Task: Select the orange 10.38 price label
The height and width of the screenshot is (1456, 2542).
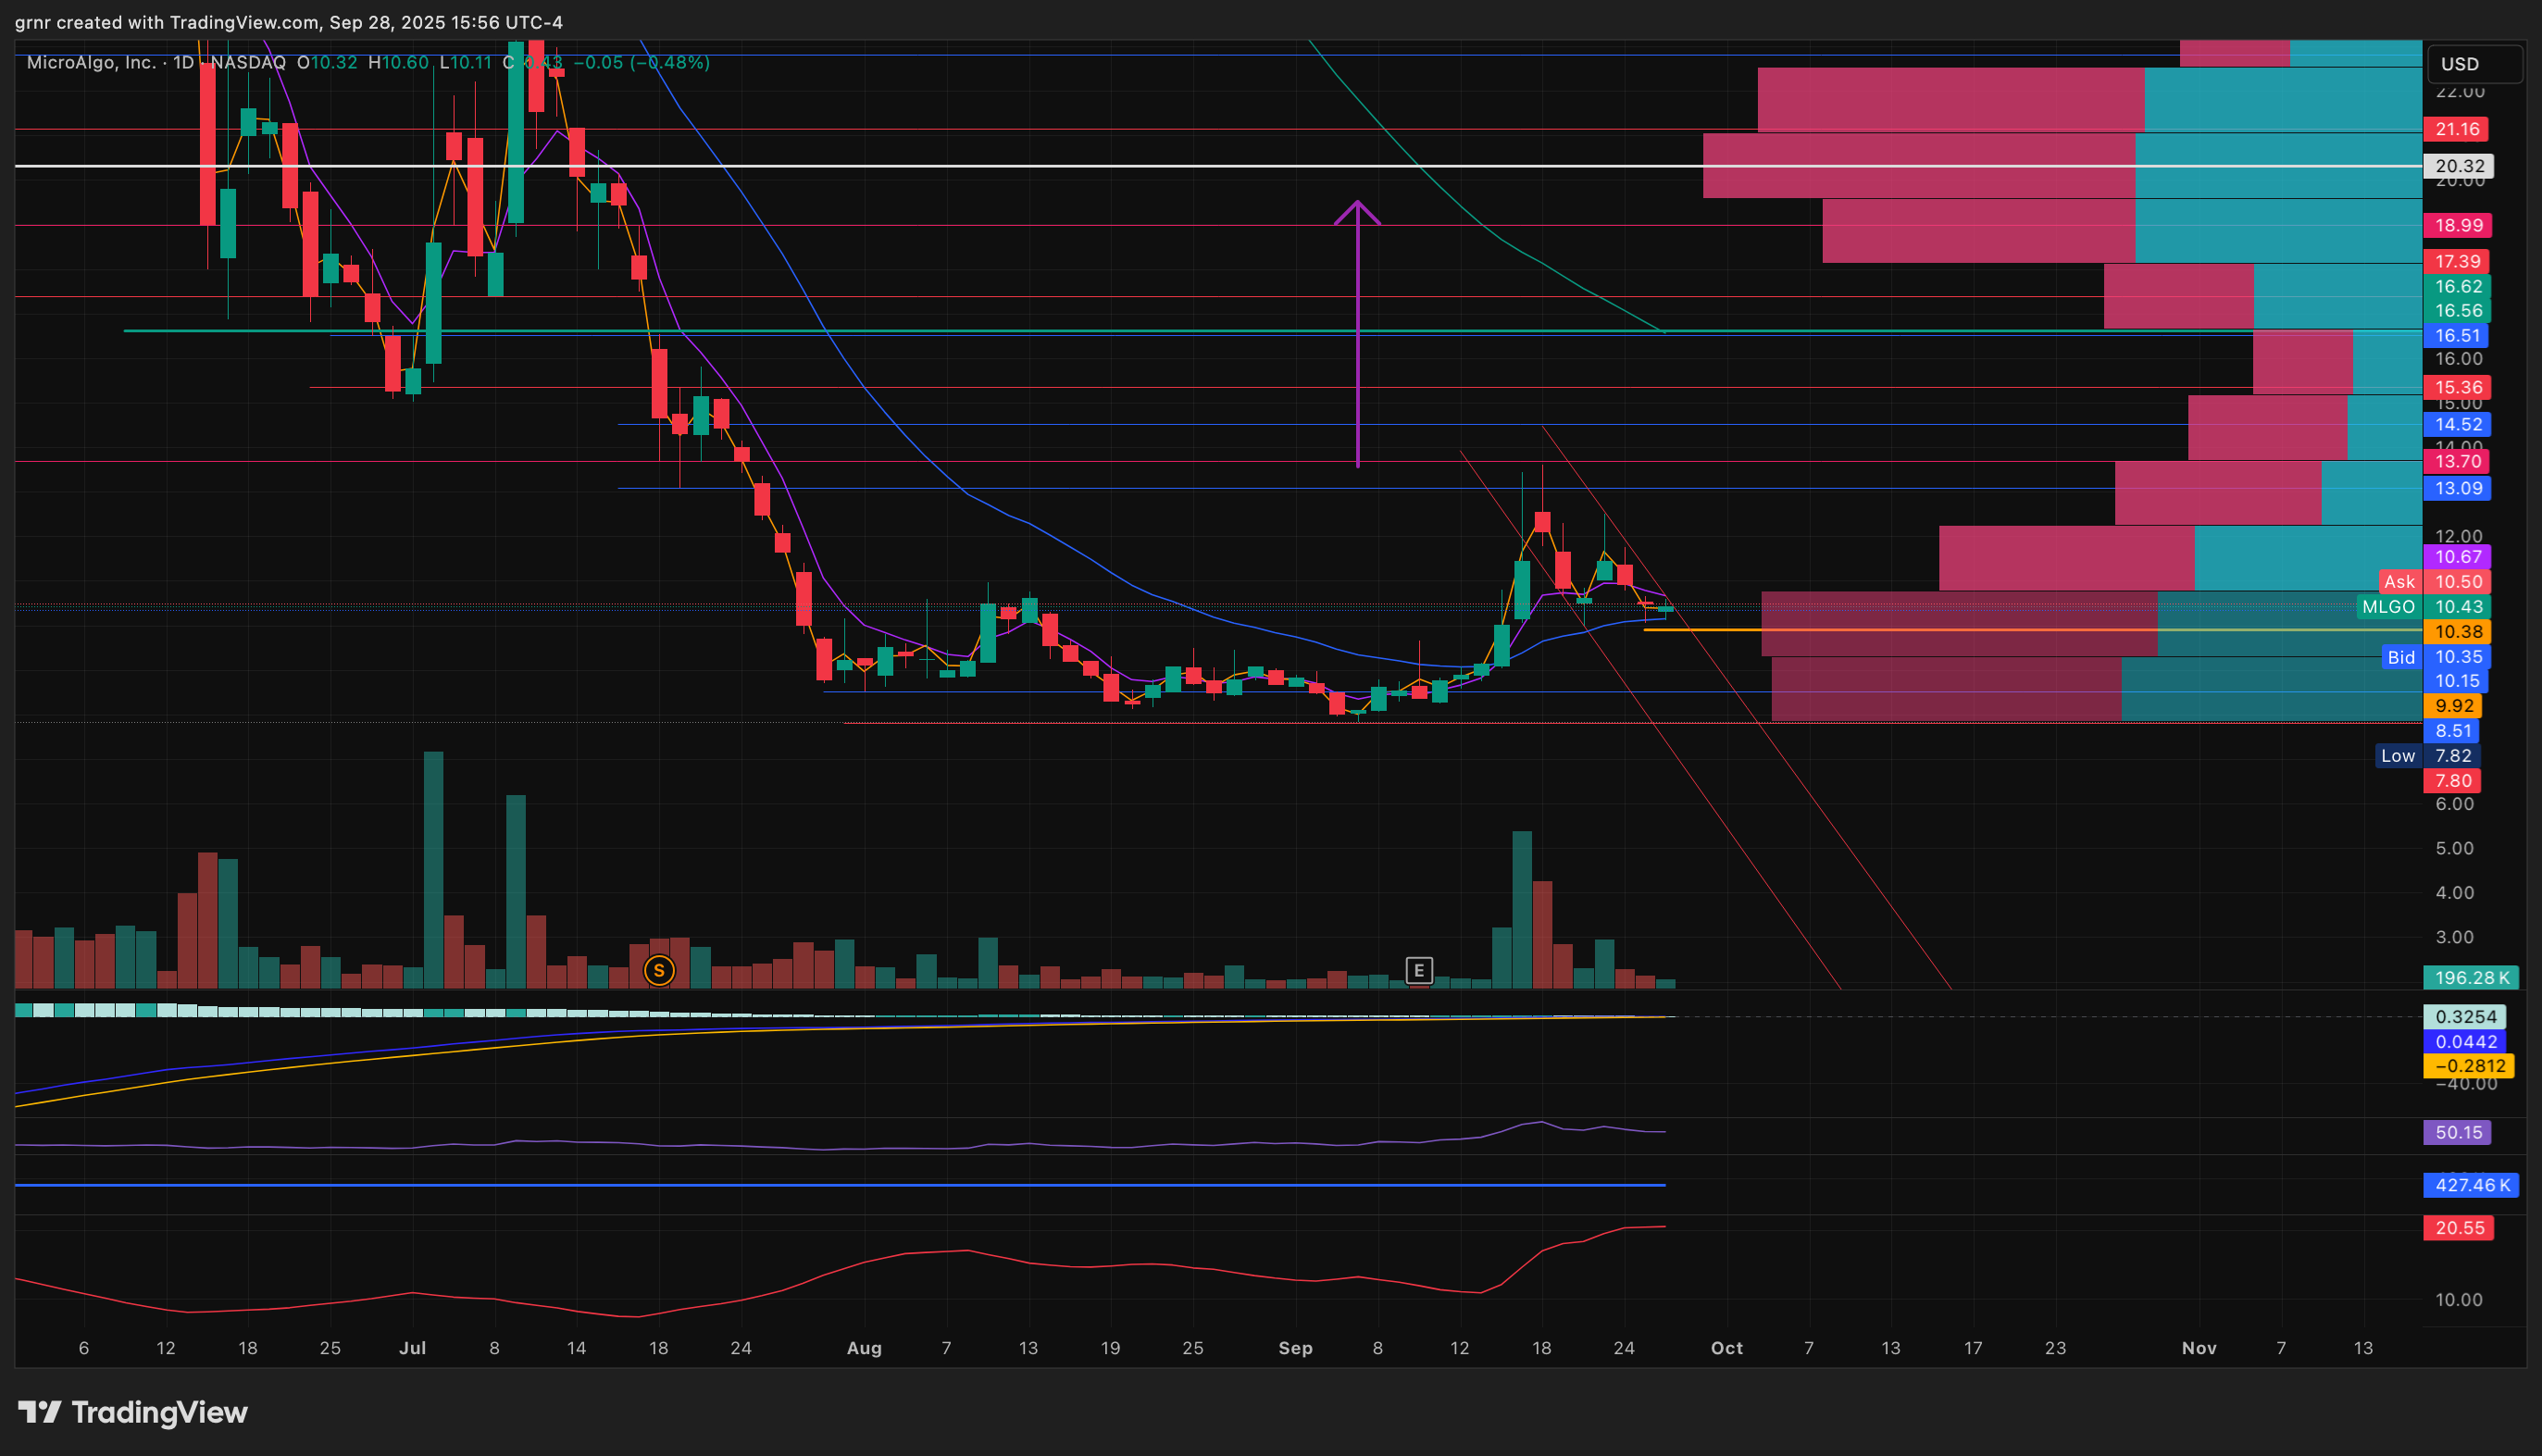Action: [2456, 632]
